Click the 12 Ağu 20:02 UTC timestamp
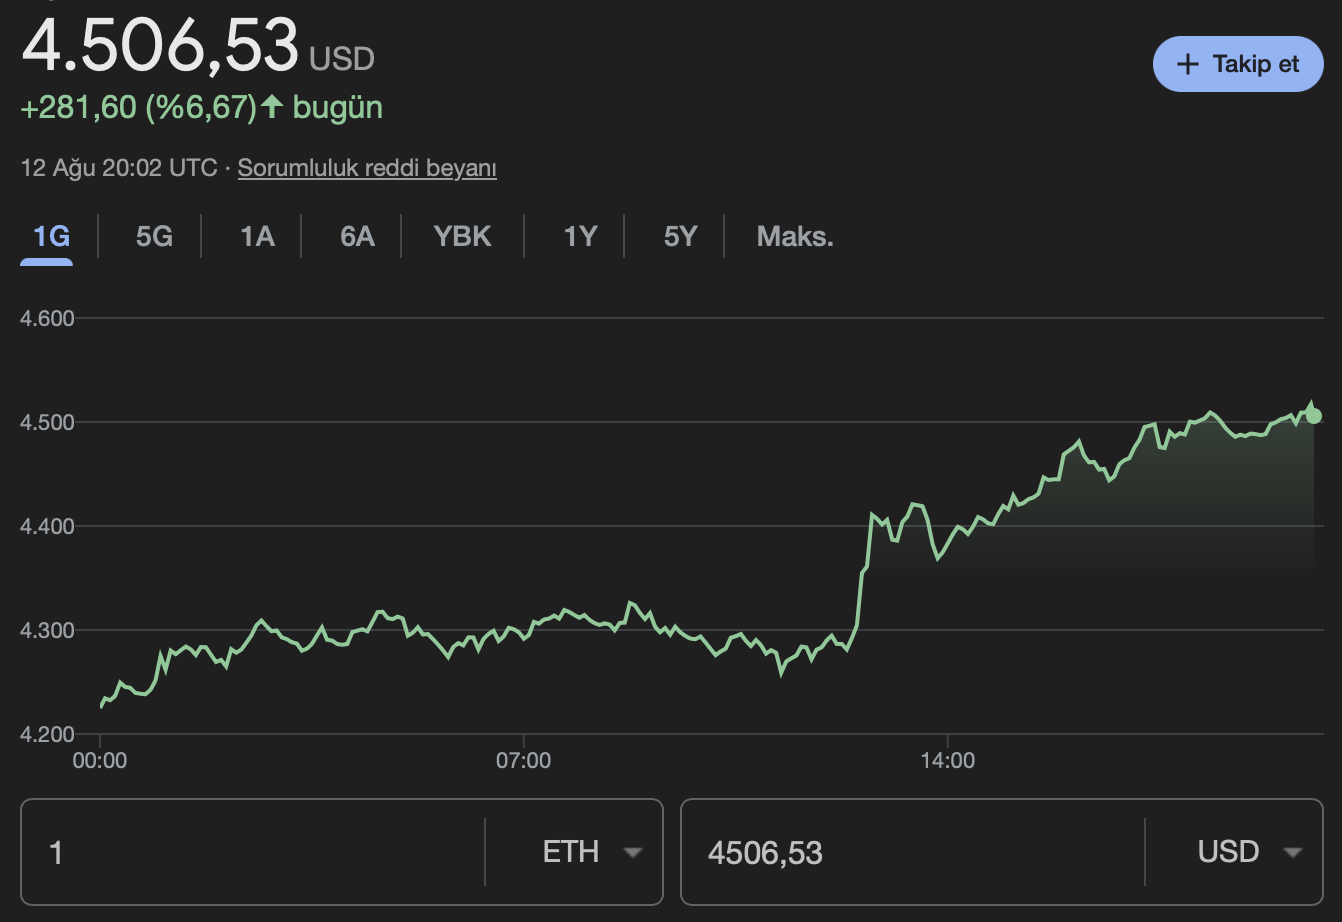The width and height of the screenshot is (1342, 922). point(119,168)
